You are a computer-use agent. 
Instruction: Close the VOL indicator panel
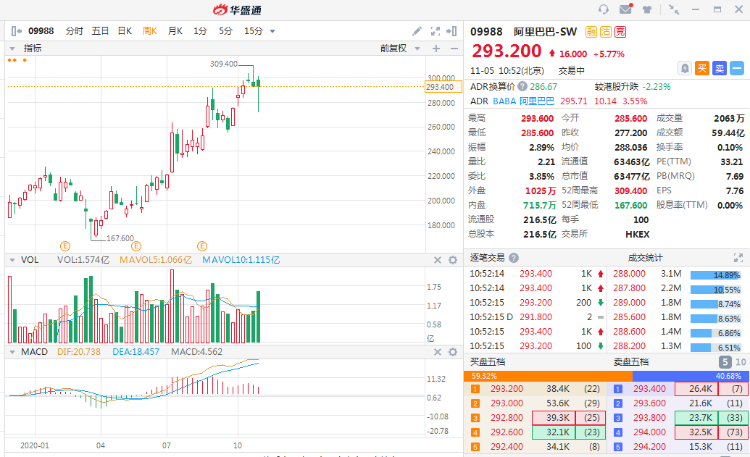tap(437, 260)
